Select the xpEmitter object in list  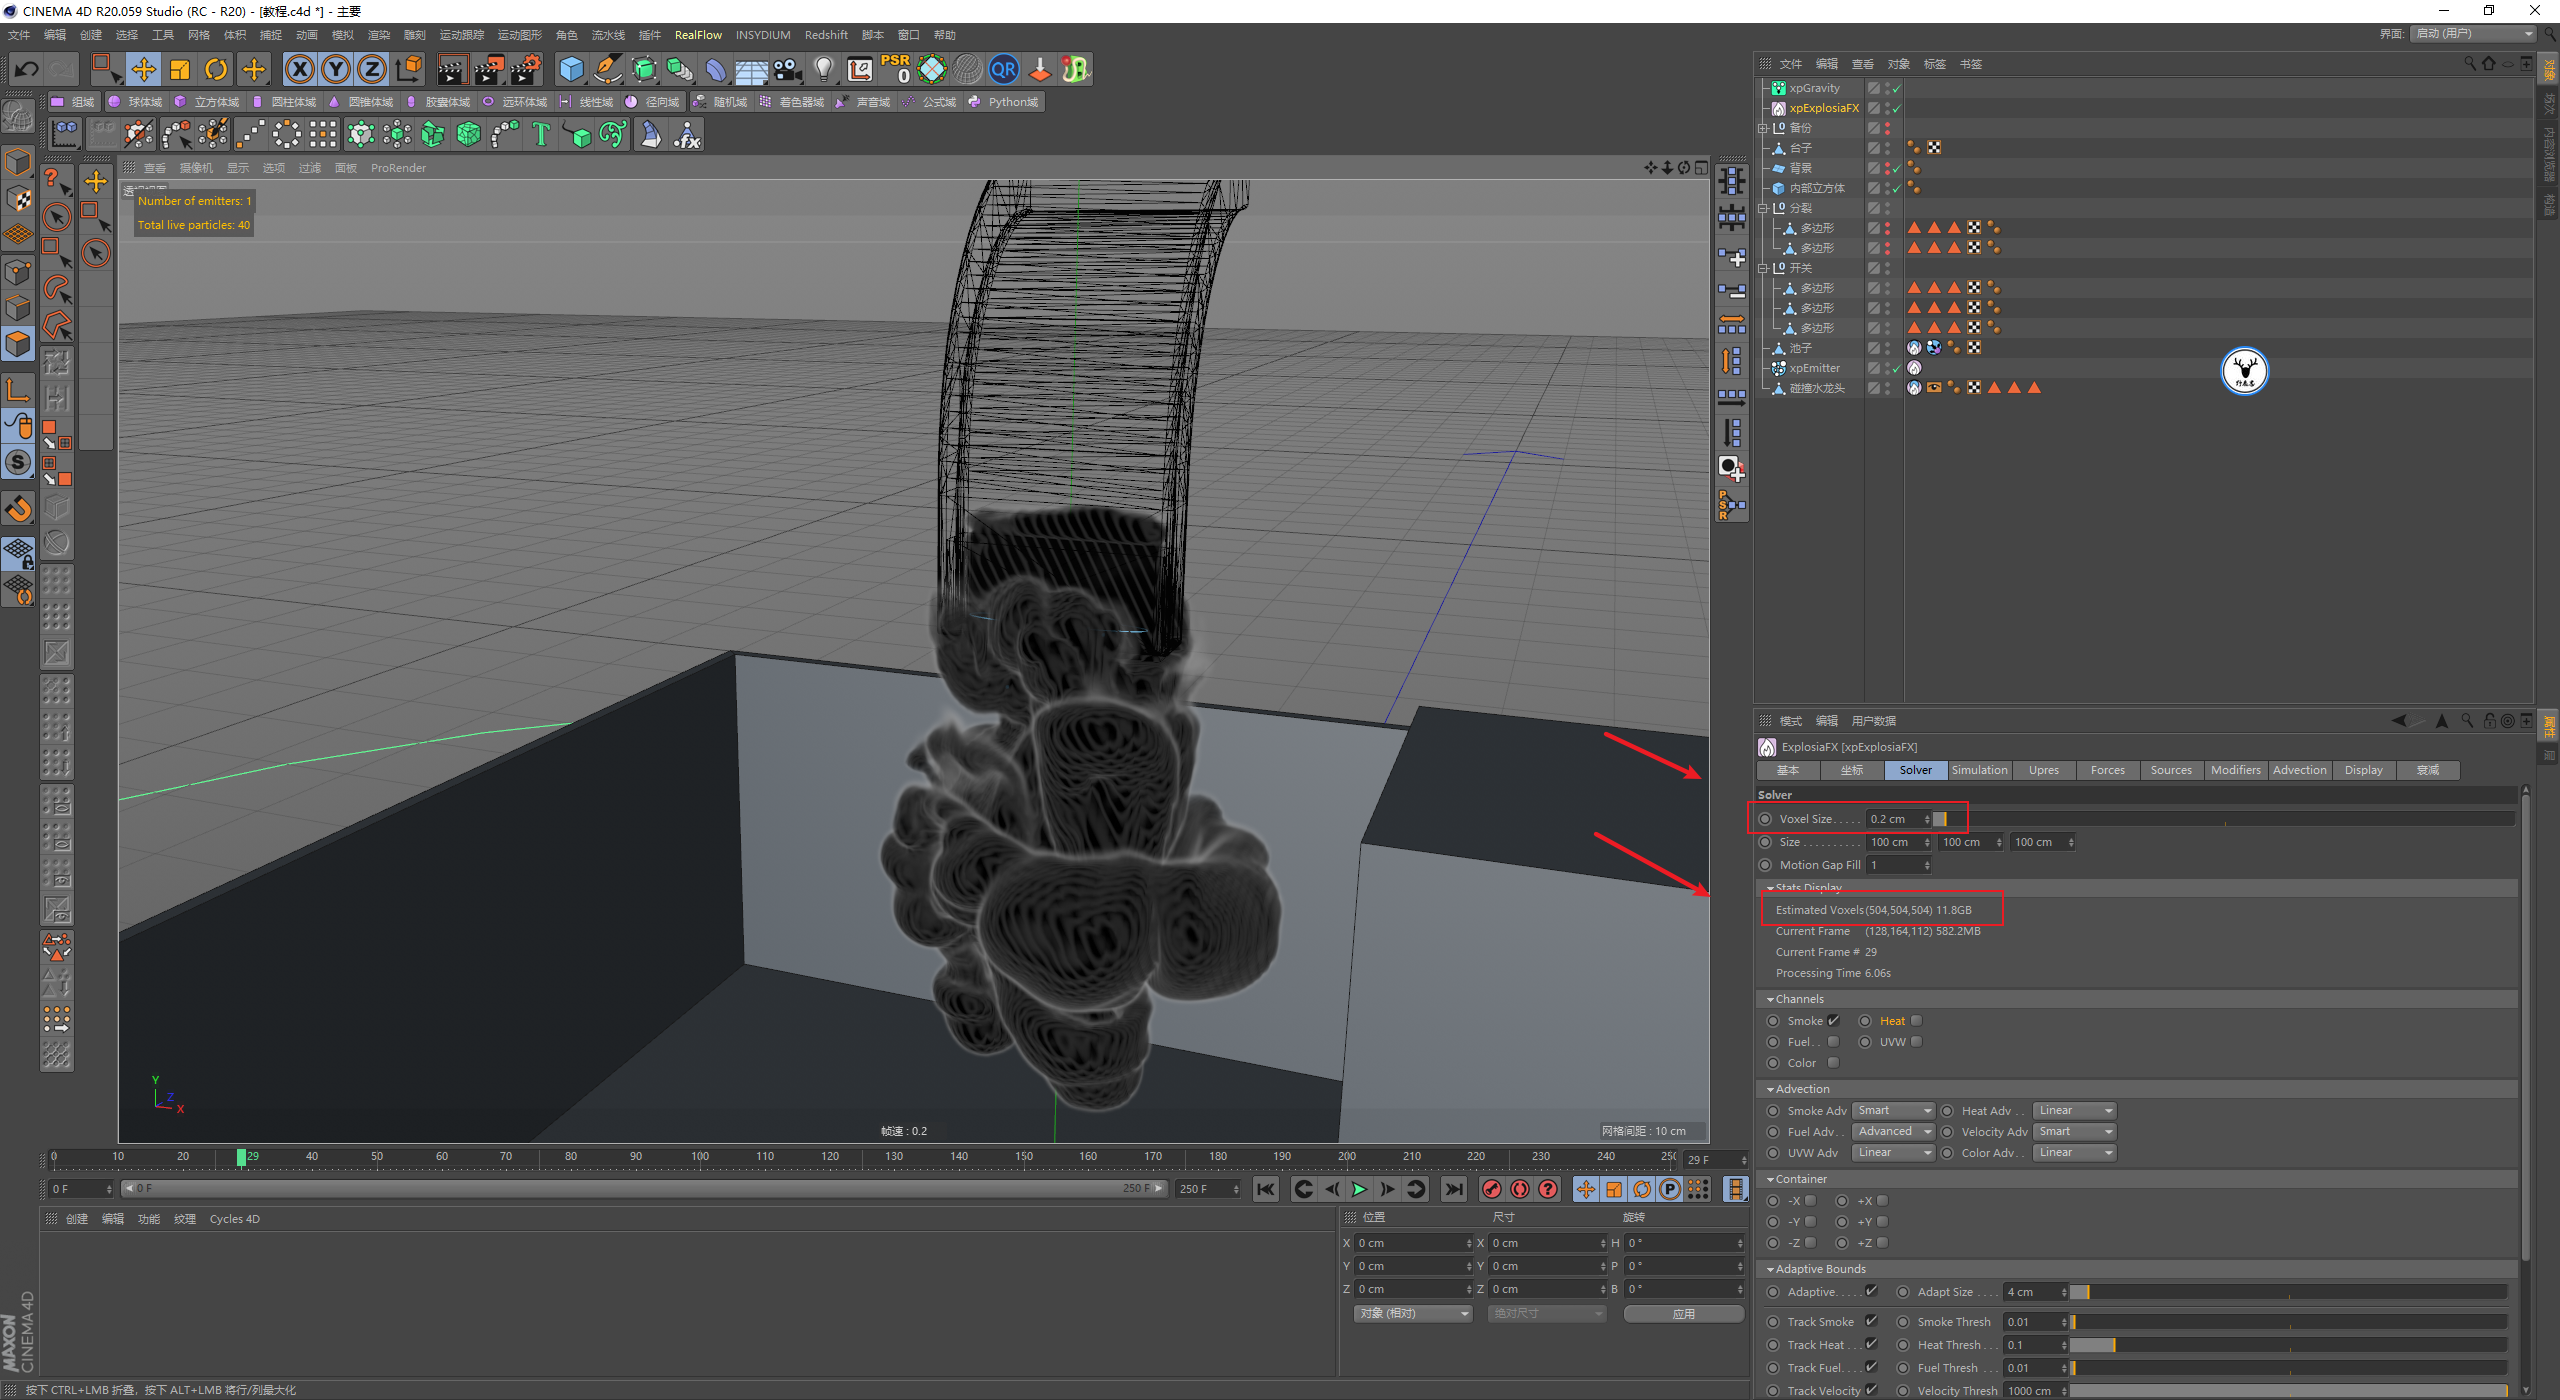pos(1814,368)
